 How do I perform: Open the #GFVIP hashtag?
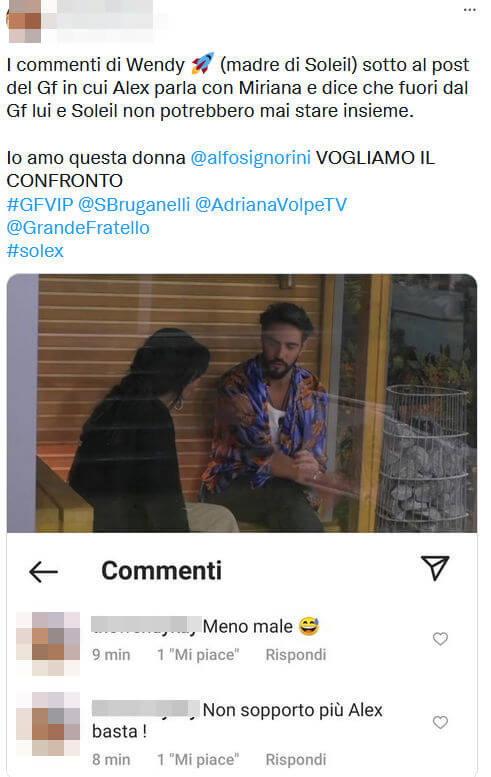pos(40,204)
